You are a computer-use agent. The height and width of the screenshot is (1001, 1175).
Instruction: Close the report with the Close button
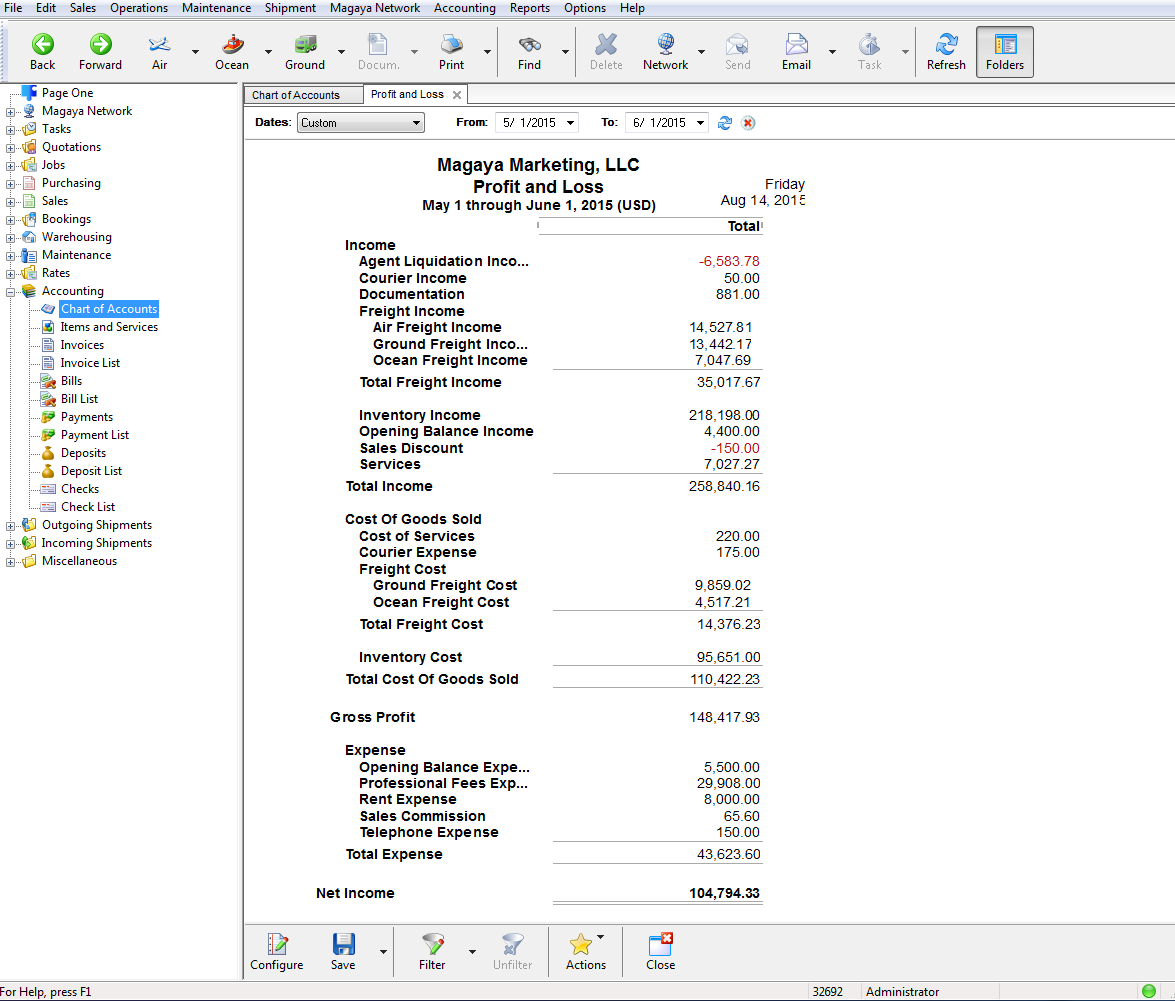[660, 952]
